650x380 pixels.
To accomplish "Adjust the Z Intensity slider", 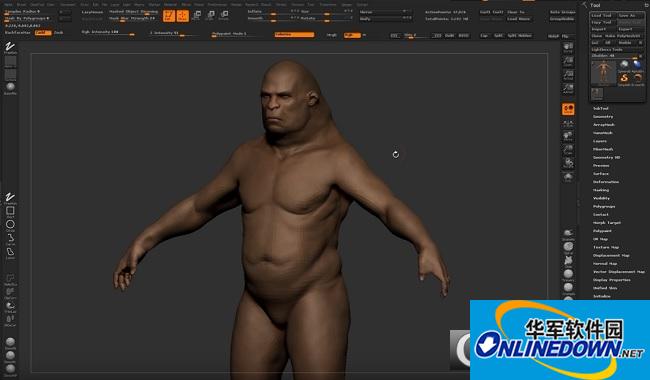I will tap(173, 33).
